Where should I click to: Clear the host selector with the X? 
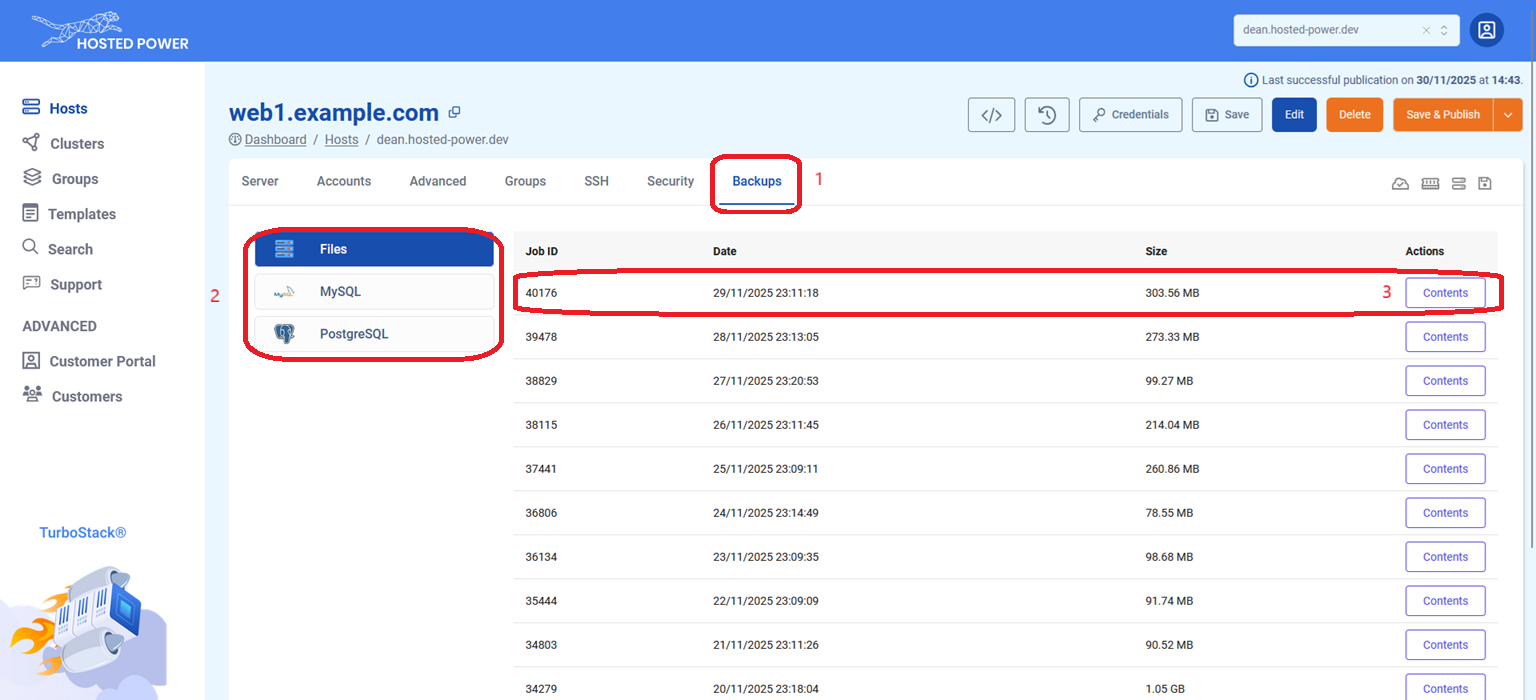tap(1426, 31)
